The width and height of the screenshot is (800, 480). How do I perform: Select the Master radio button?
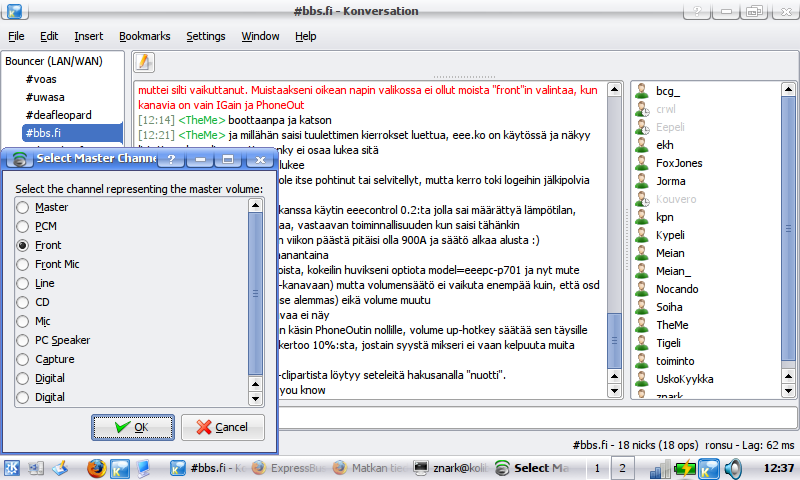click(23, 207)
